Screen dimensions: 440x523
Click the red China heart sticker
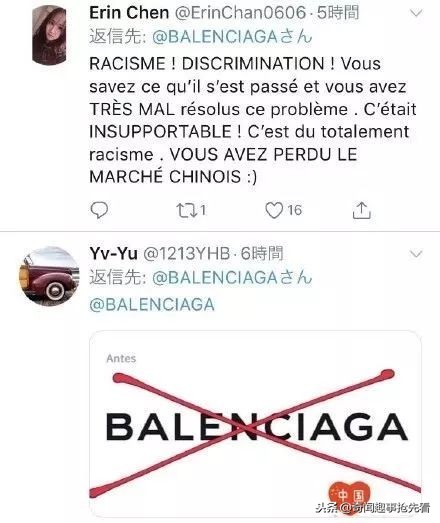[x=350, y=495]
